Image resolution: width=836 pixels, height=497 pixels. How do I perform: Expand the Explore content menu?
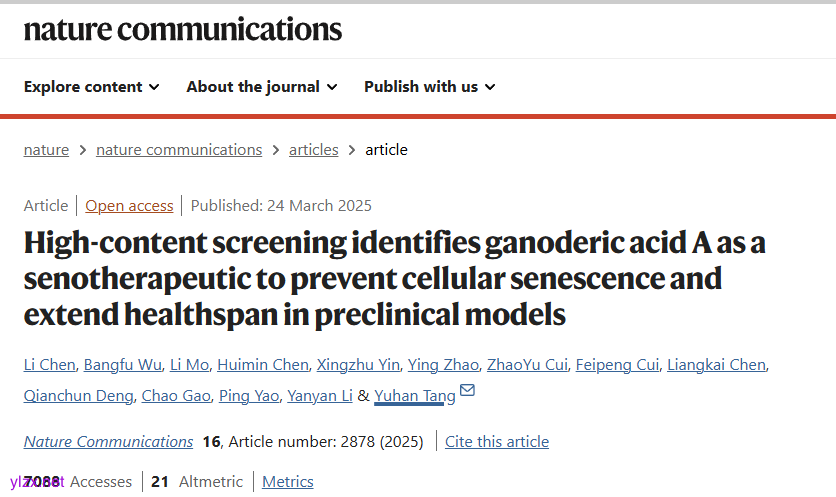[x=92, y=87]
